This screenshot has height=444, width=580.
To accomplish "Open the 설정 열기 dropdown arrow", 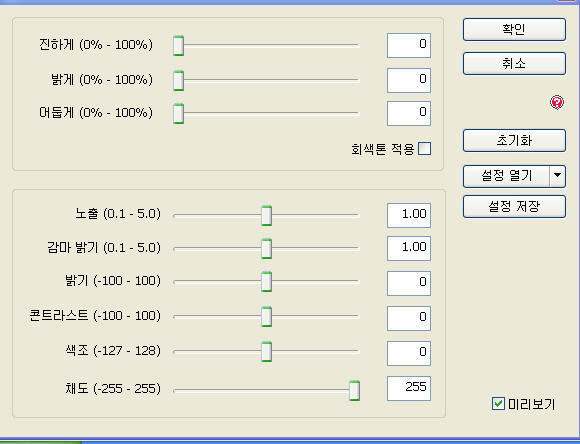I will click(558, 176).
